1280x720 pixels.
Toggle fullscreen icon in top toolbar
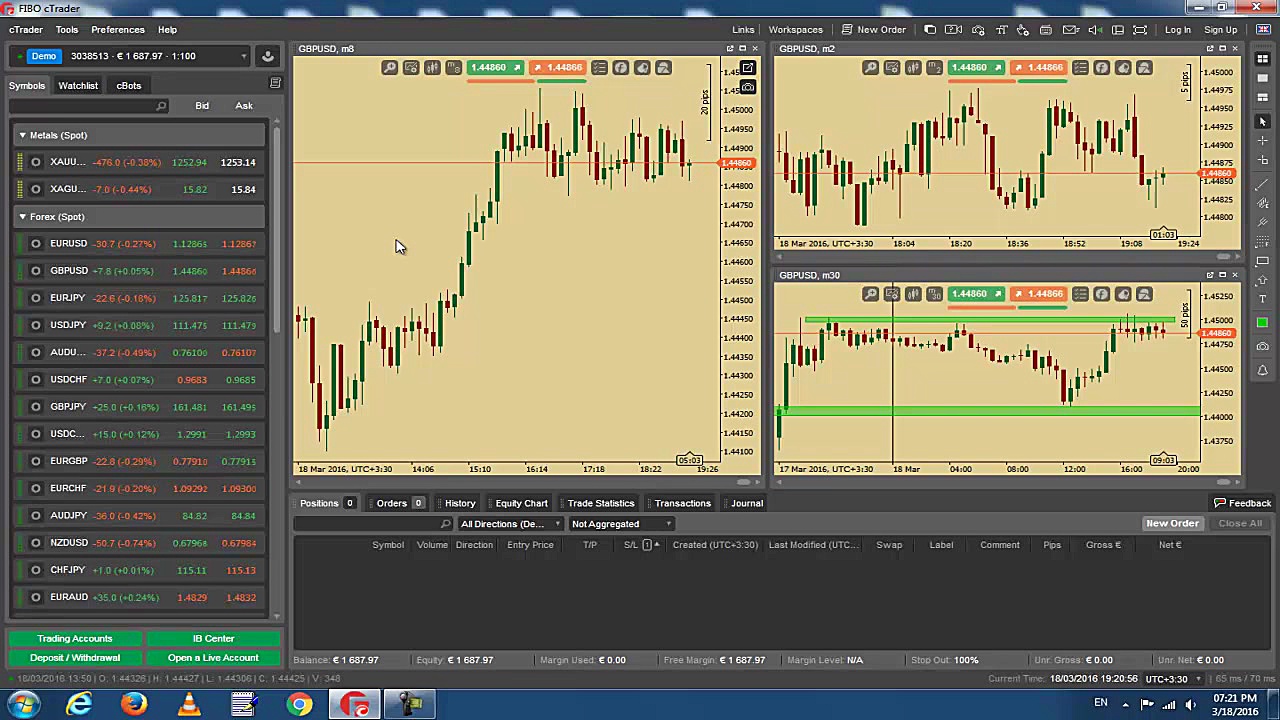pyautogui.click(x=1140, y=30)
